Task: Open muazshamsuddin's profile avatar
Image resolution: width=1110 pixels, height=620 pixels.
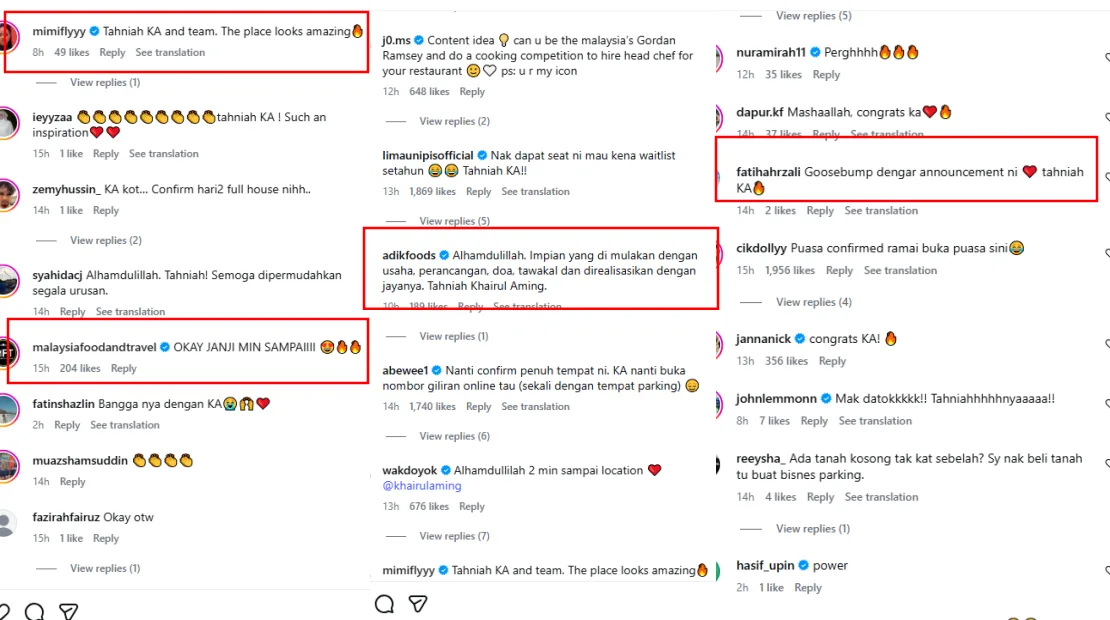Action: 8,466
